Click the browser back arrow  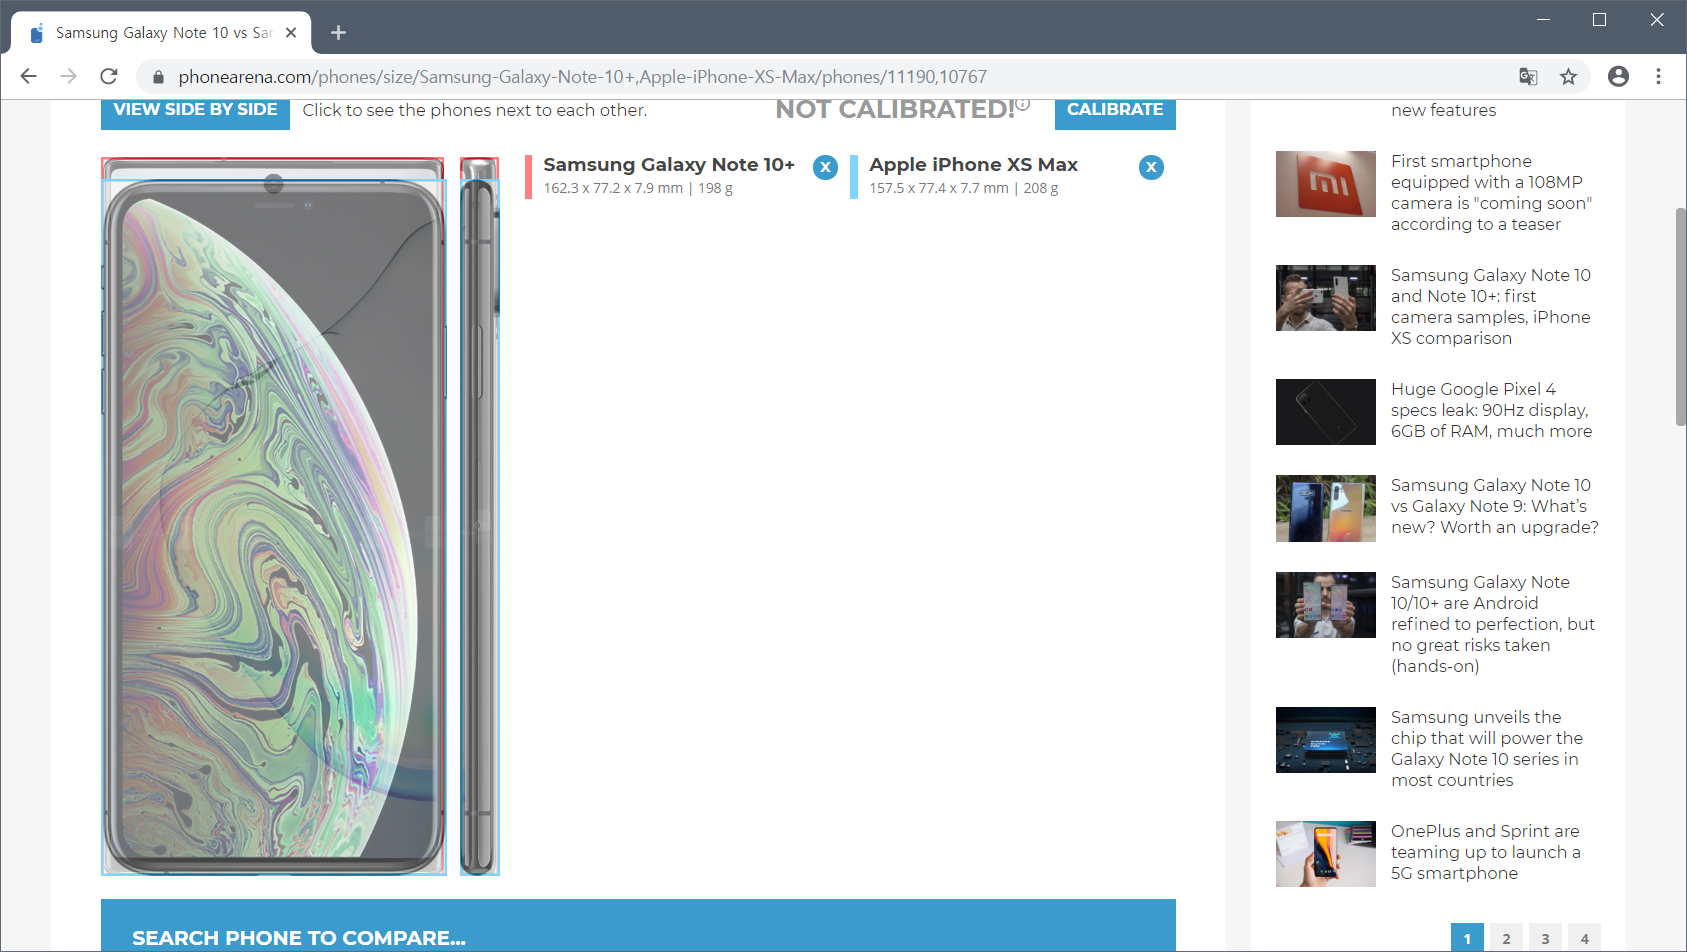tap(28, 76)
